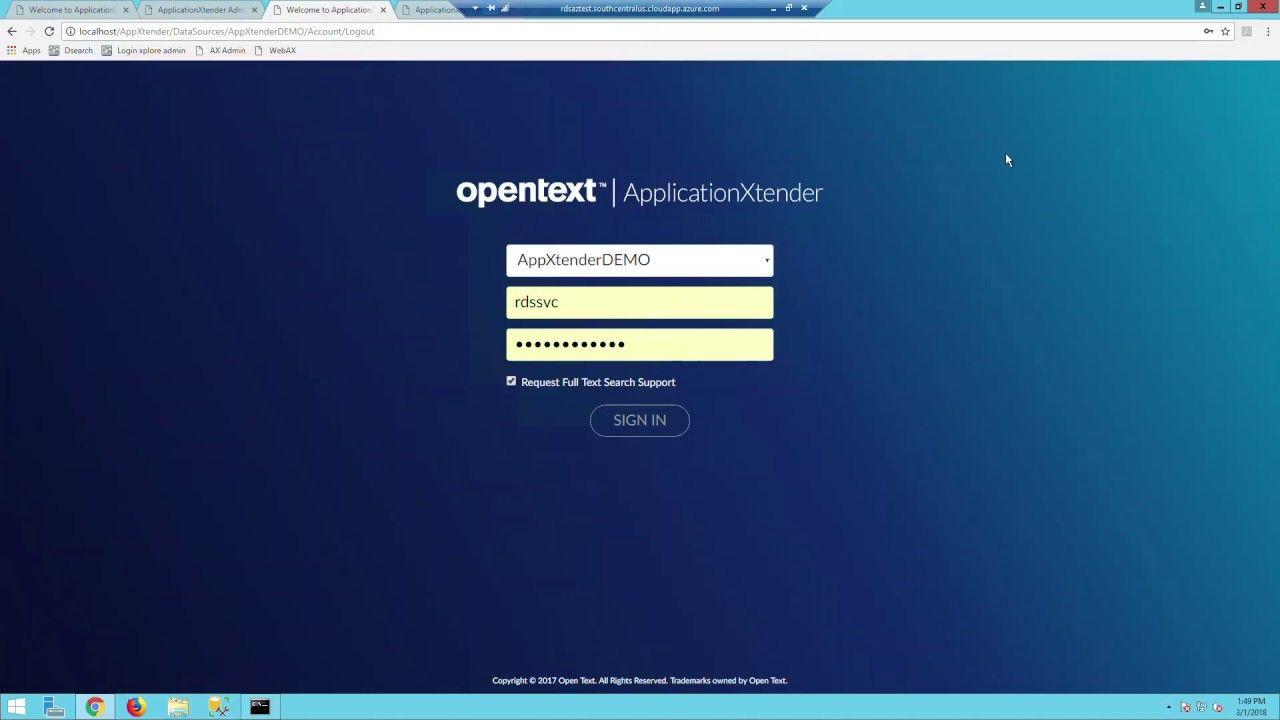
Task: Close the ApplicationXtender Admin tab
Action: (254, 10)
